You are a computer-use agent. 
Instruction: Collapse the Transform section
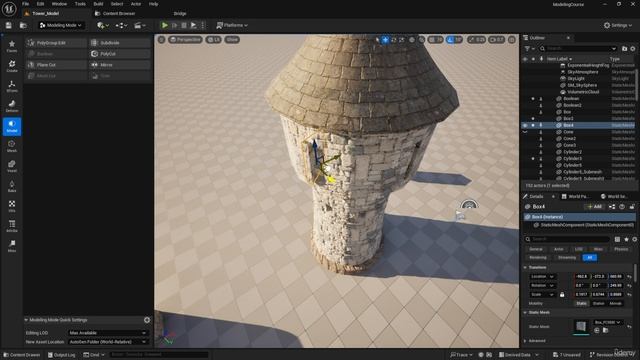coord(525,267)
